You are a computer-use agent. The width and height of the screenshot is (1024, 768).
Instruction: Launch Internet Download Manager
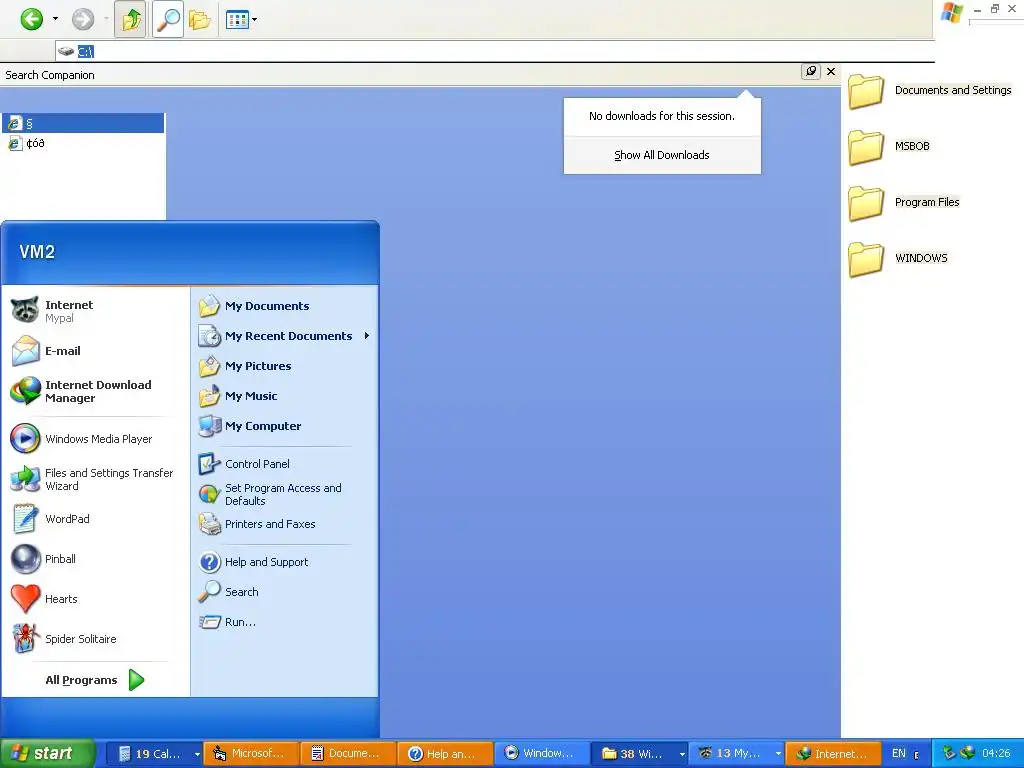(95, 391)
